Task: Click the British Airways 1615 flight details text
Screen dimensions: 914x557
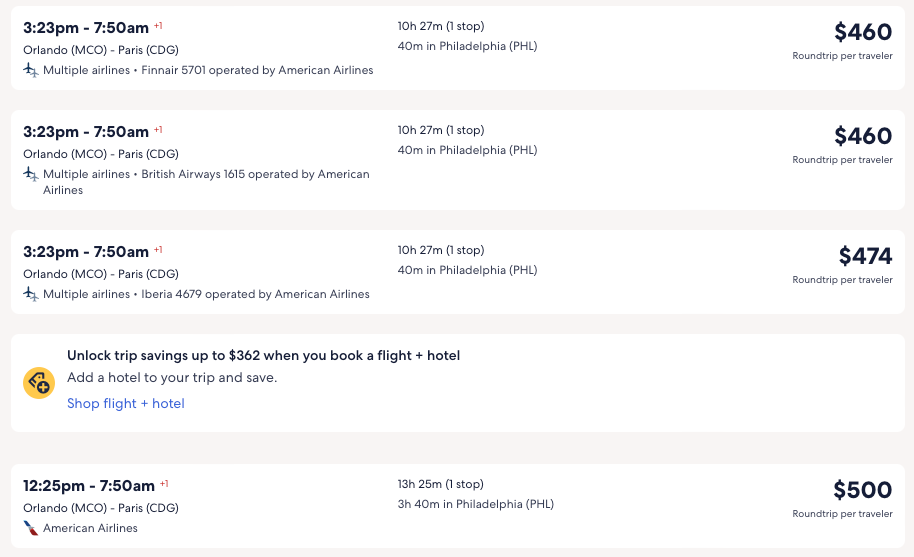Action: click(x=255, y=174)
